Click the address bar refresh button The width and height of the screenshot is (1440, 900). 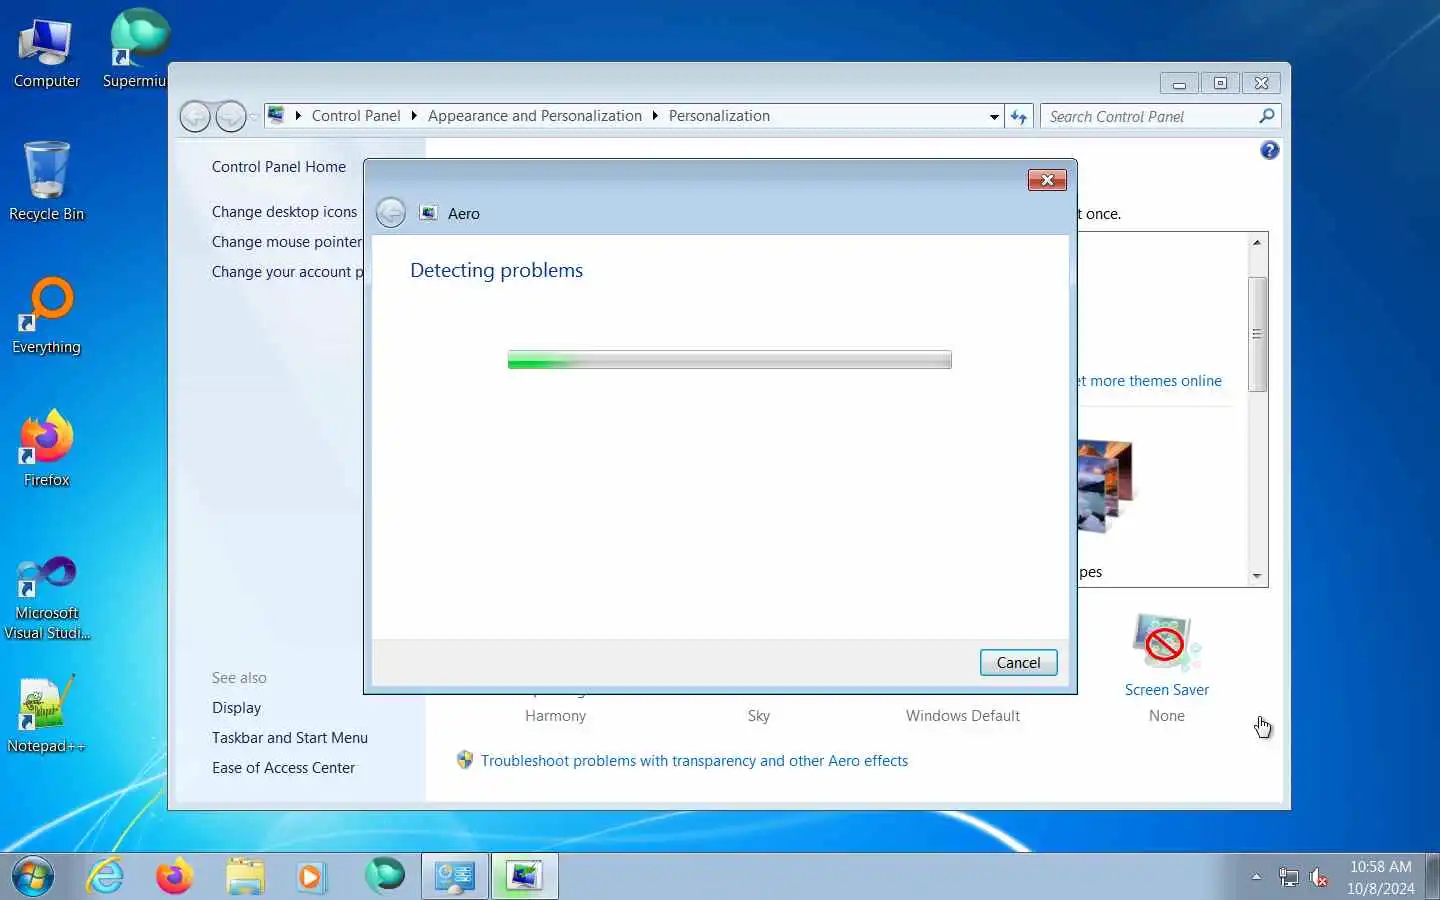[x=1019, y=116]
